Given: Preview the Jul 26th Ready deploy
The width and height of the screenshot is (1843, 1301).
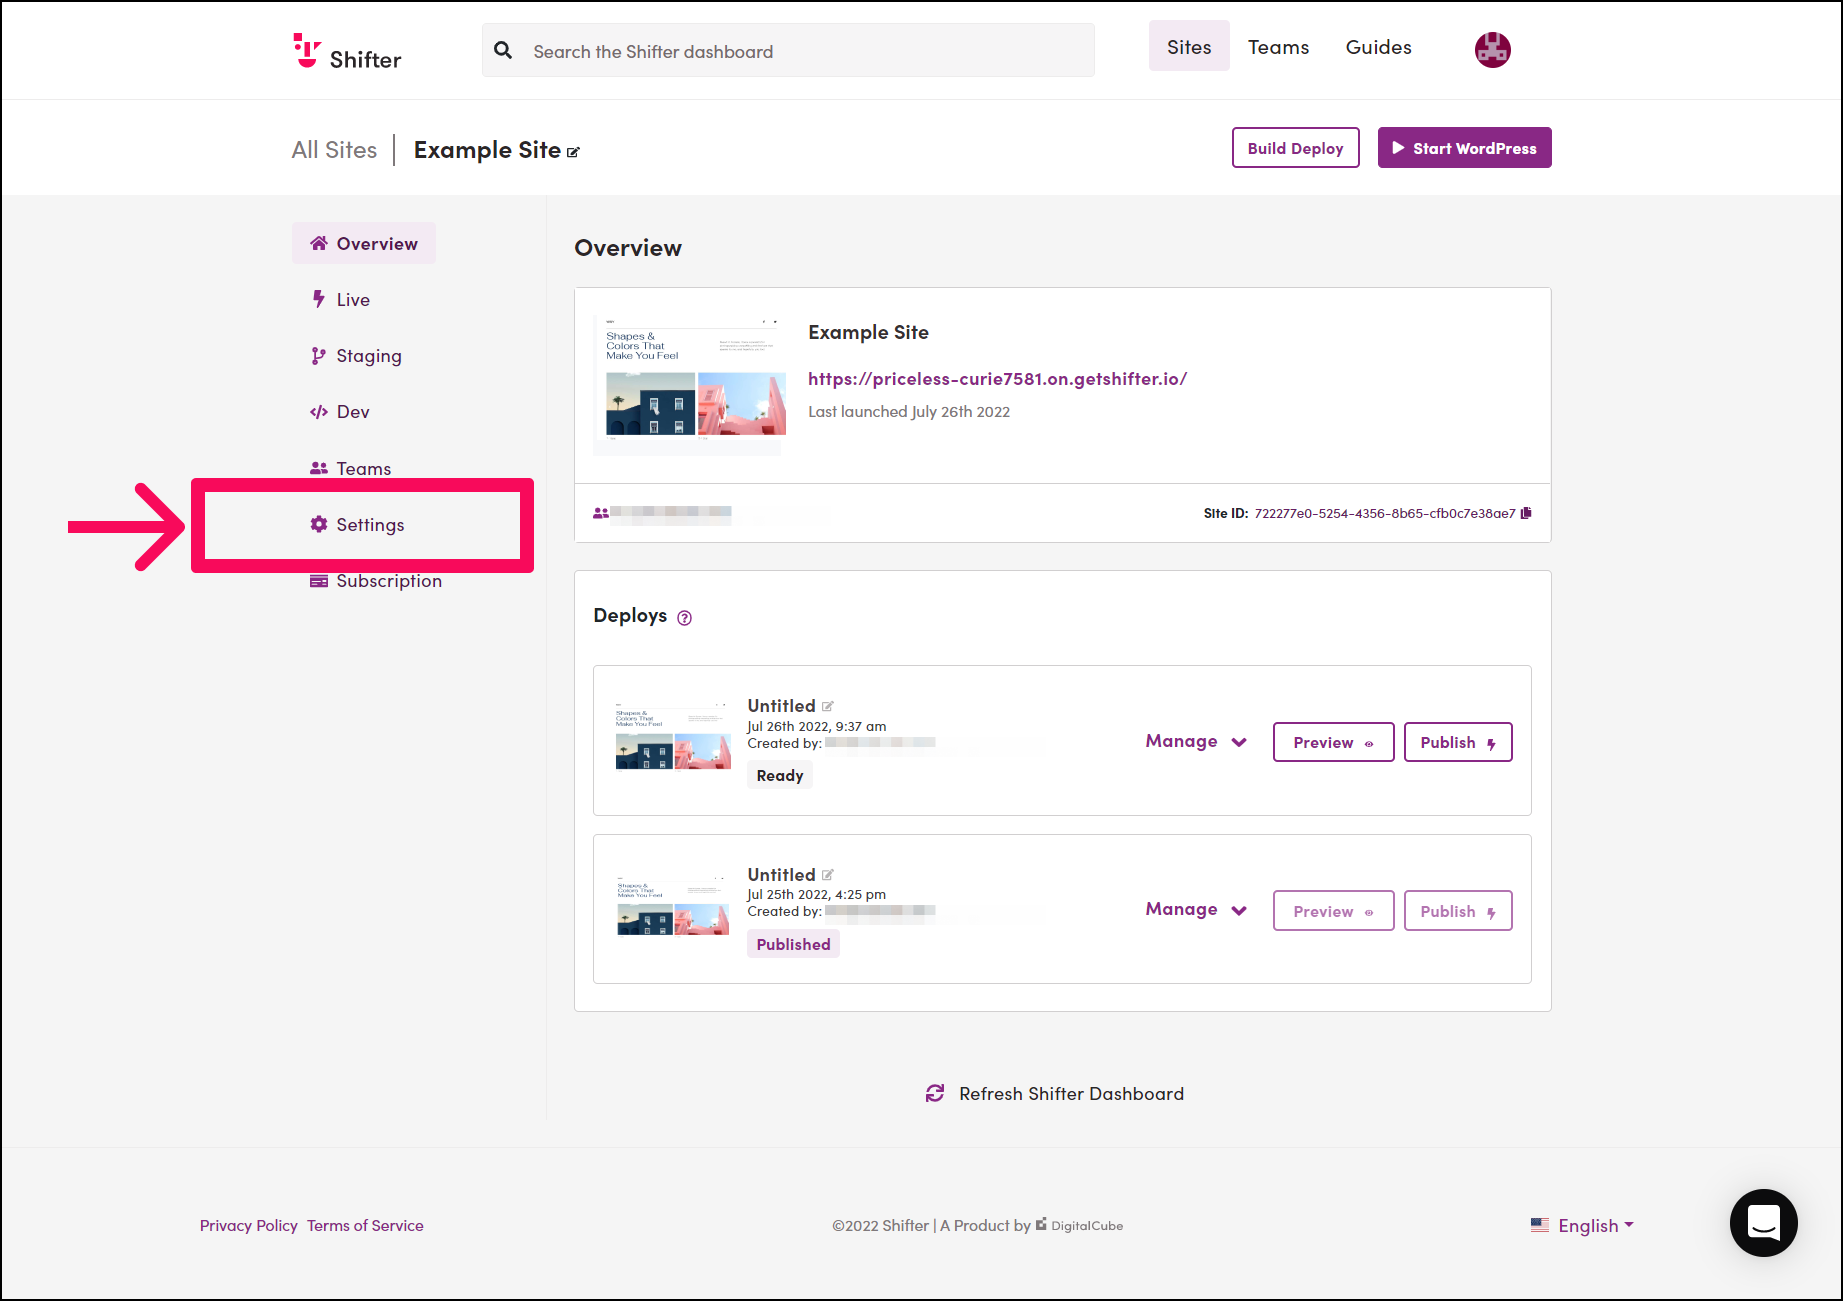Looking at the screenshot, I should pos(1333,742).
